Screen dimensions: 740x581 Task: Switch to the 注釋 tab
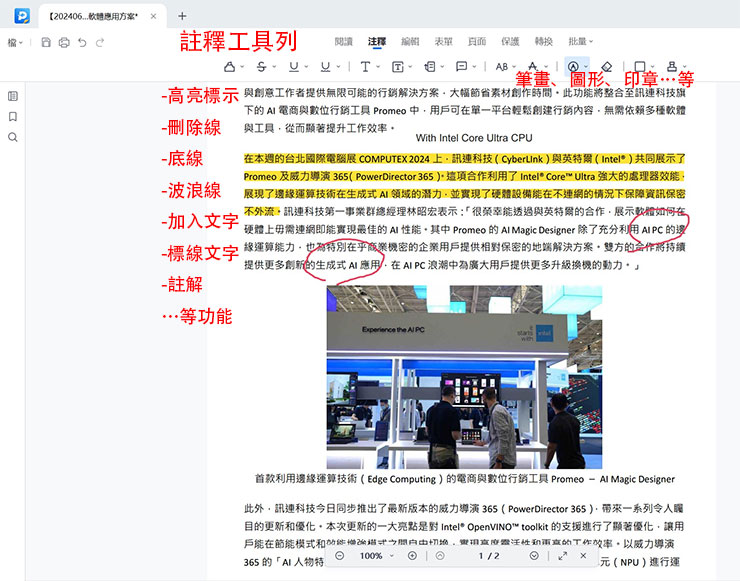tap(377, 42)
